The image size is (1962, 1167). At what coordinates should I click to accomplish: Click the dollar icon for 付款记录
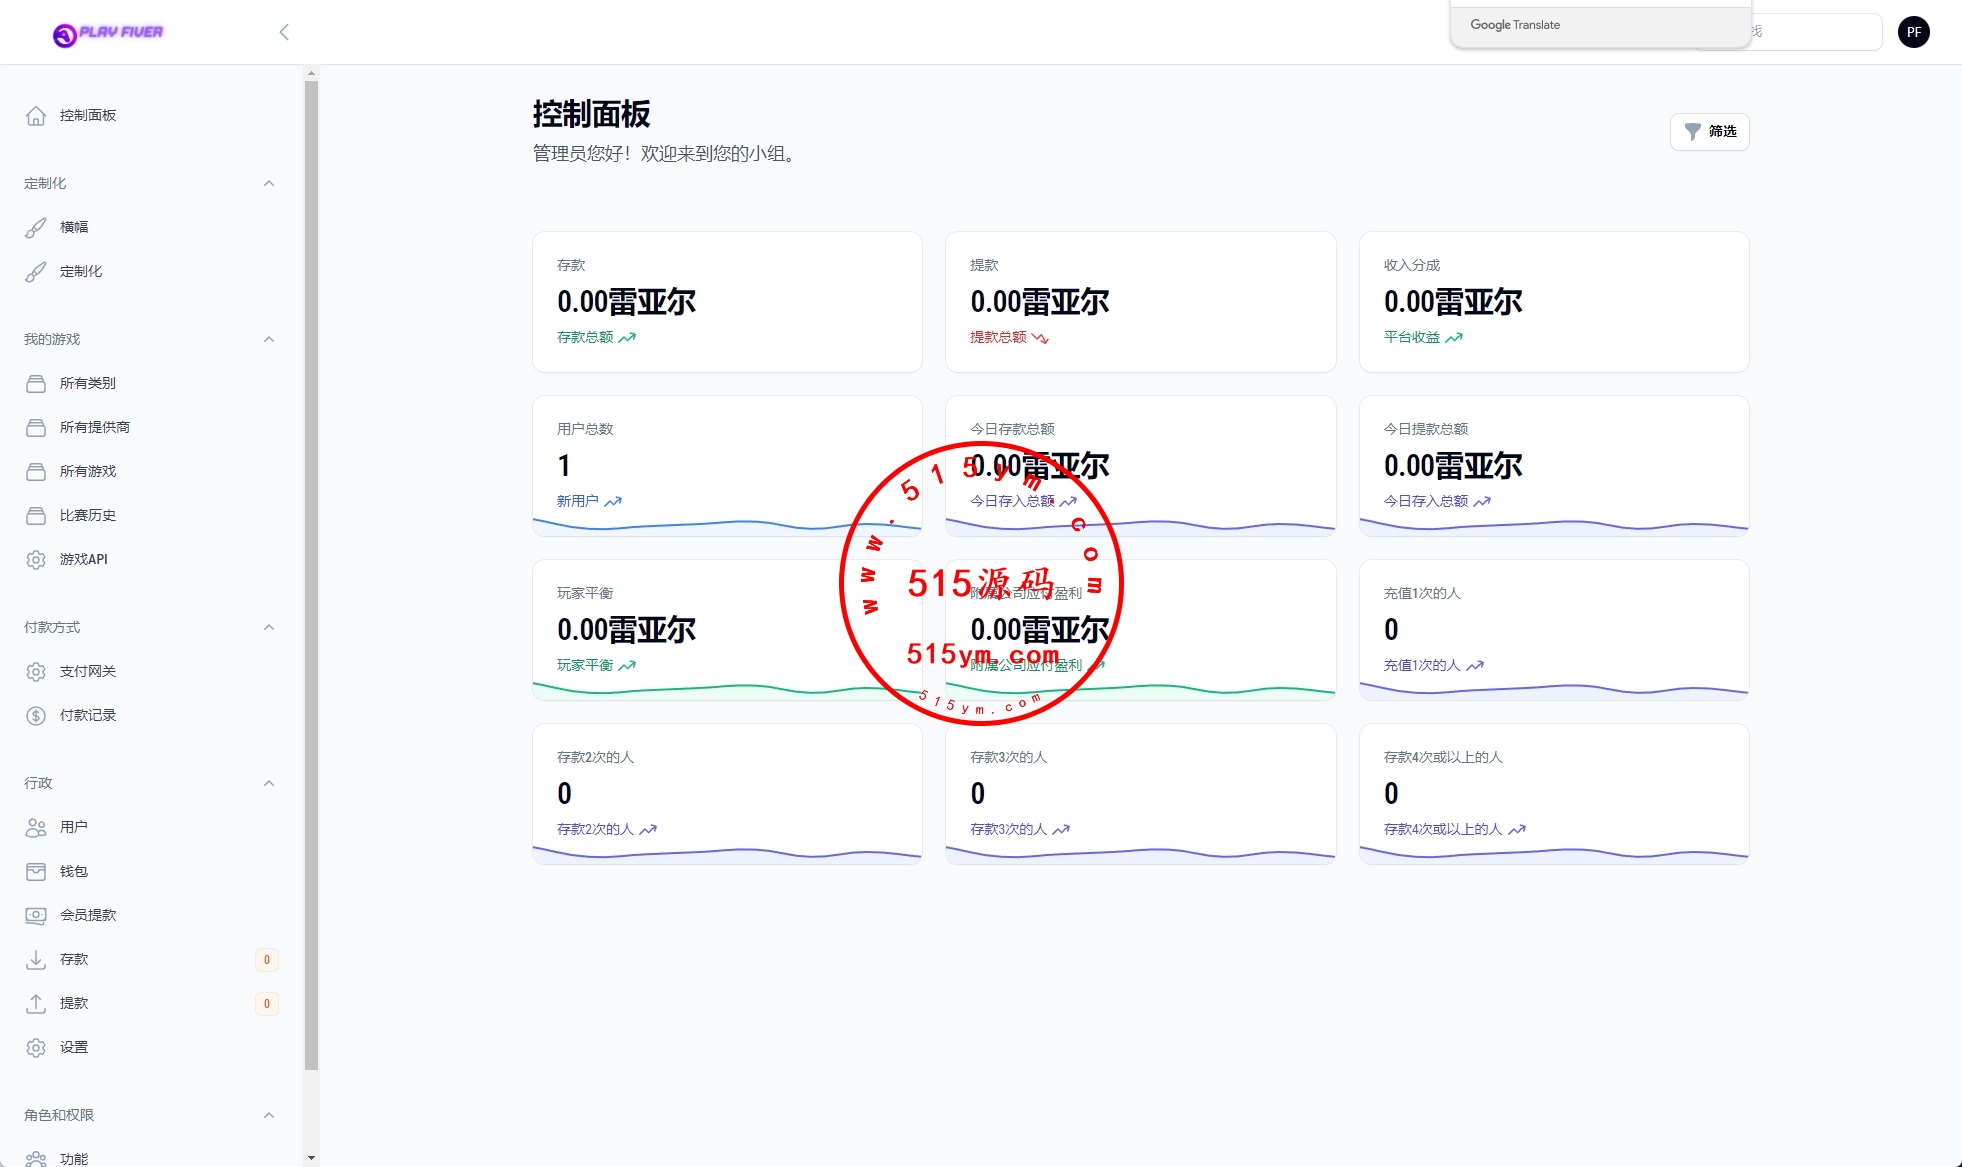[36, 716]
